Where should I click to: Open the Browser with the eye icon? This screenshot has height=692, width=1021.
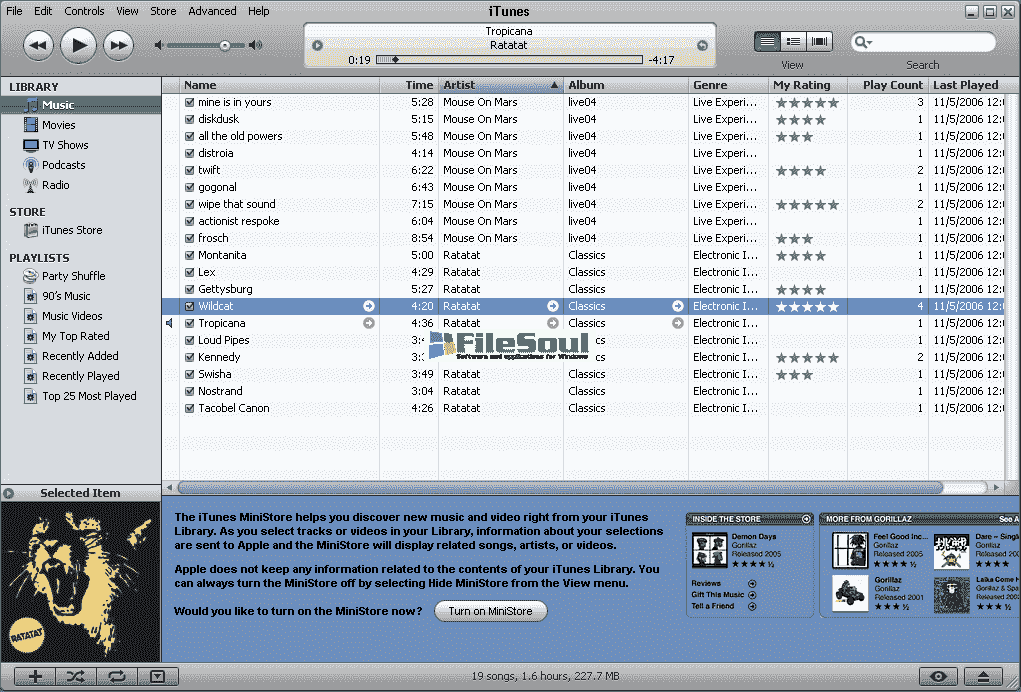click(938, 677)
